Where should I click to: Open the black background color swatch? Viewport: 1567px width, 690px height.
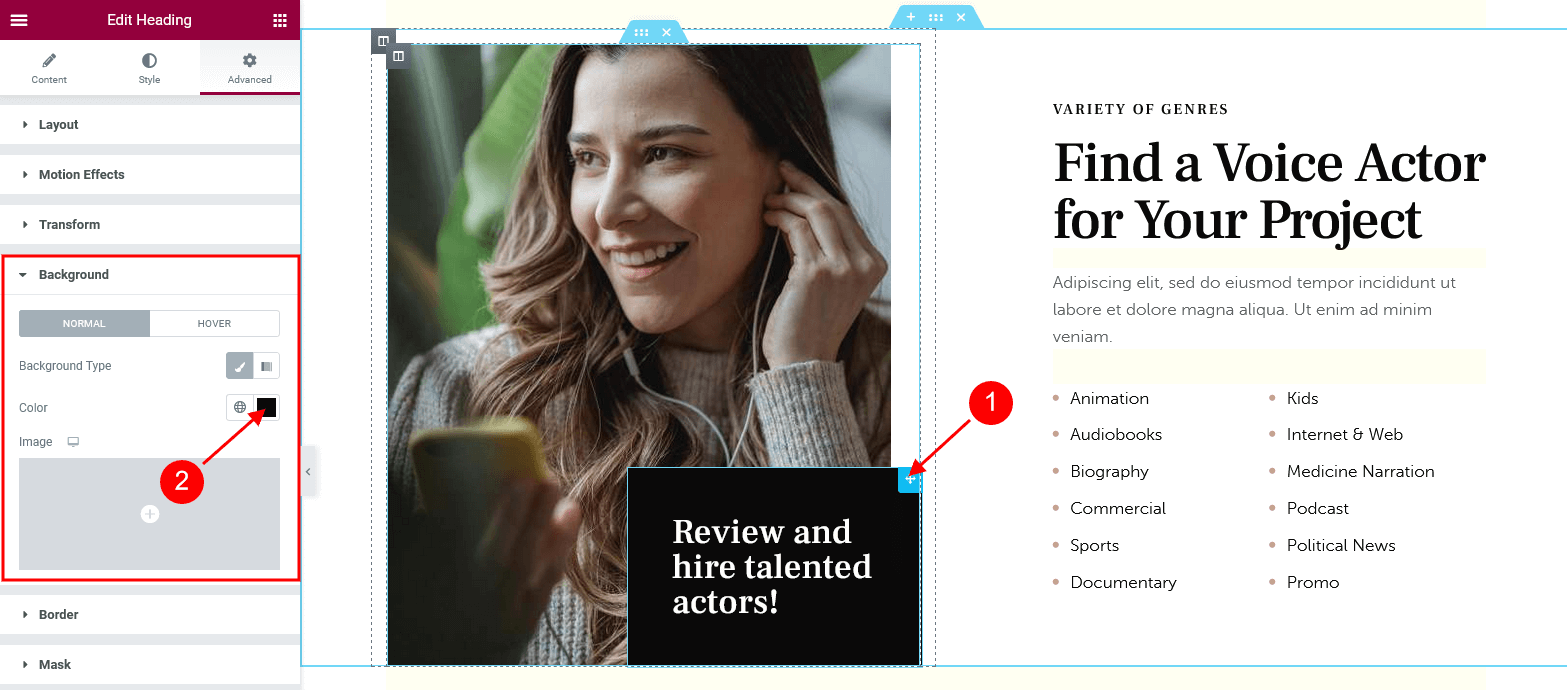[x=267, y=407]
